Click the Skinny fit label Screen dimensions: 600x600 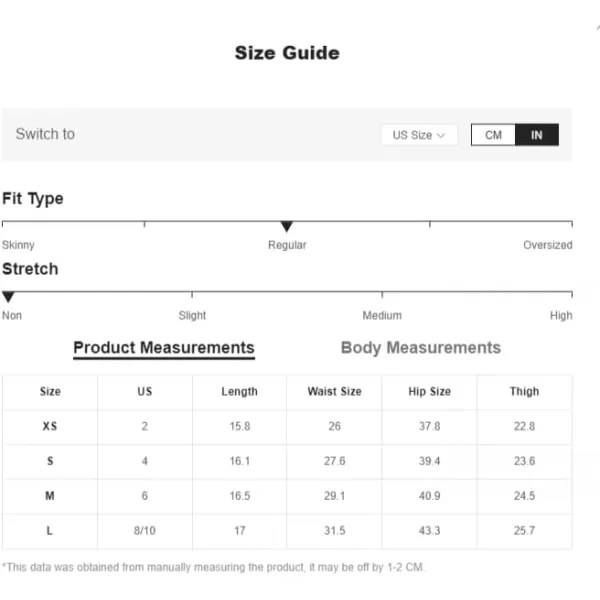pyautogui.click(x=18, y=245)
